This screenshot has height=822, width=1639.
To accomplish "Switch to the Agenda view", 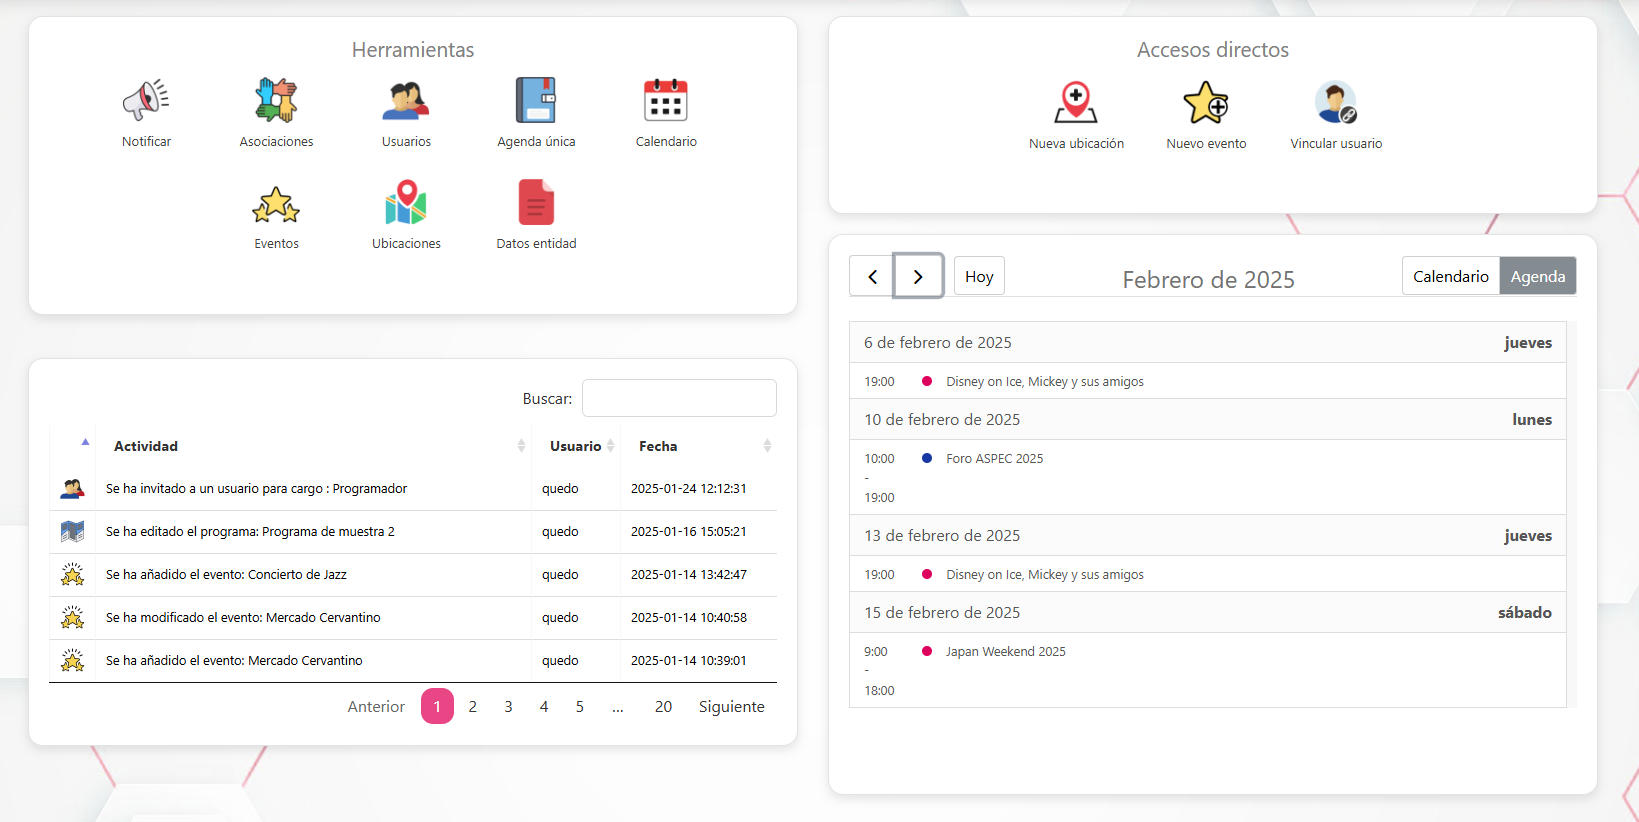I will click(x=1537, y=276).
